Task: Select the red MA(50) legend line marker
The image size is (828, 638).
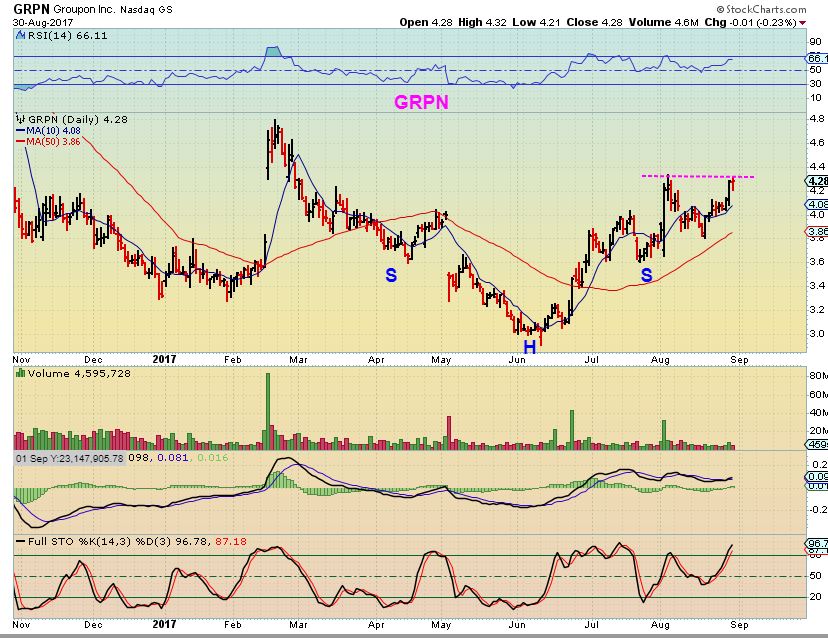Action: click(21, 141)
